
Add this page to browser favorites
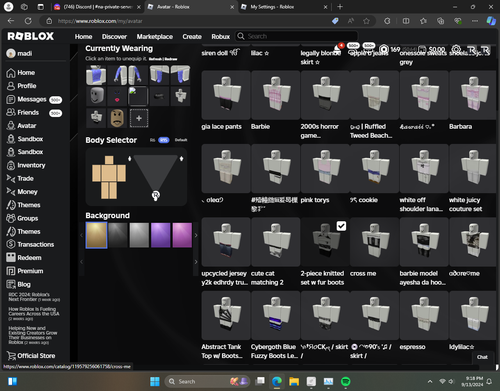[366, 21]
